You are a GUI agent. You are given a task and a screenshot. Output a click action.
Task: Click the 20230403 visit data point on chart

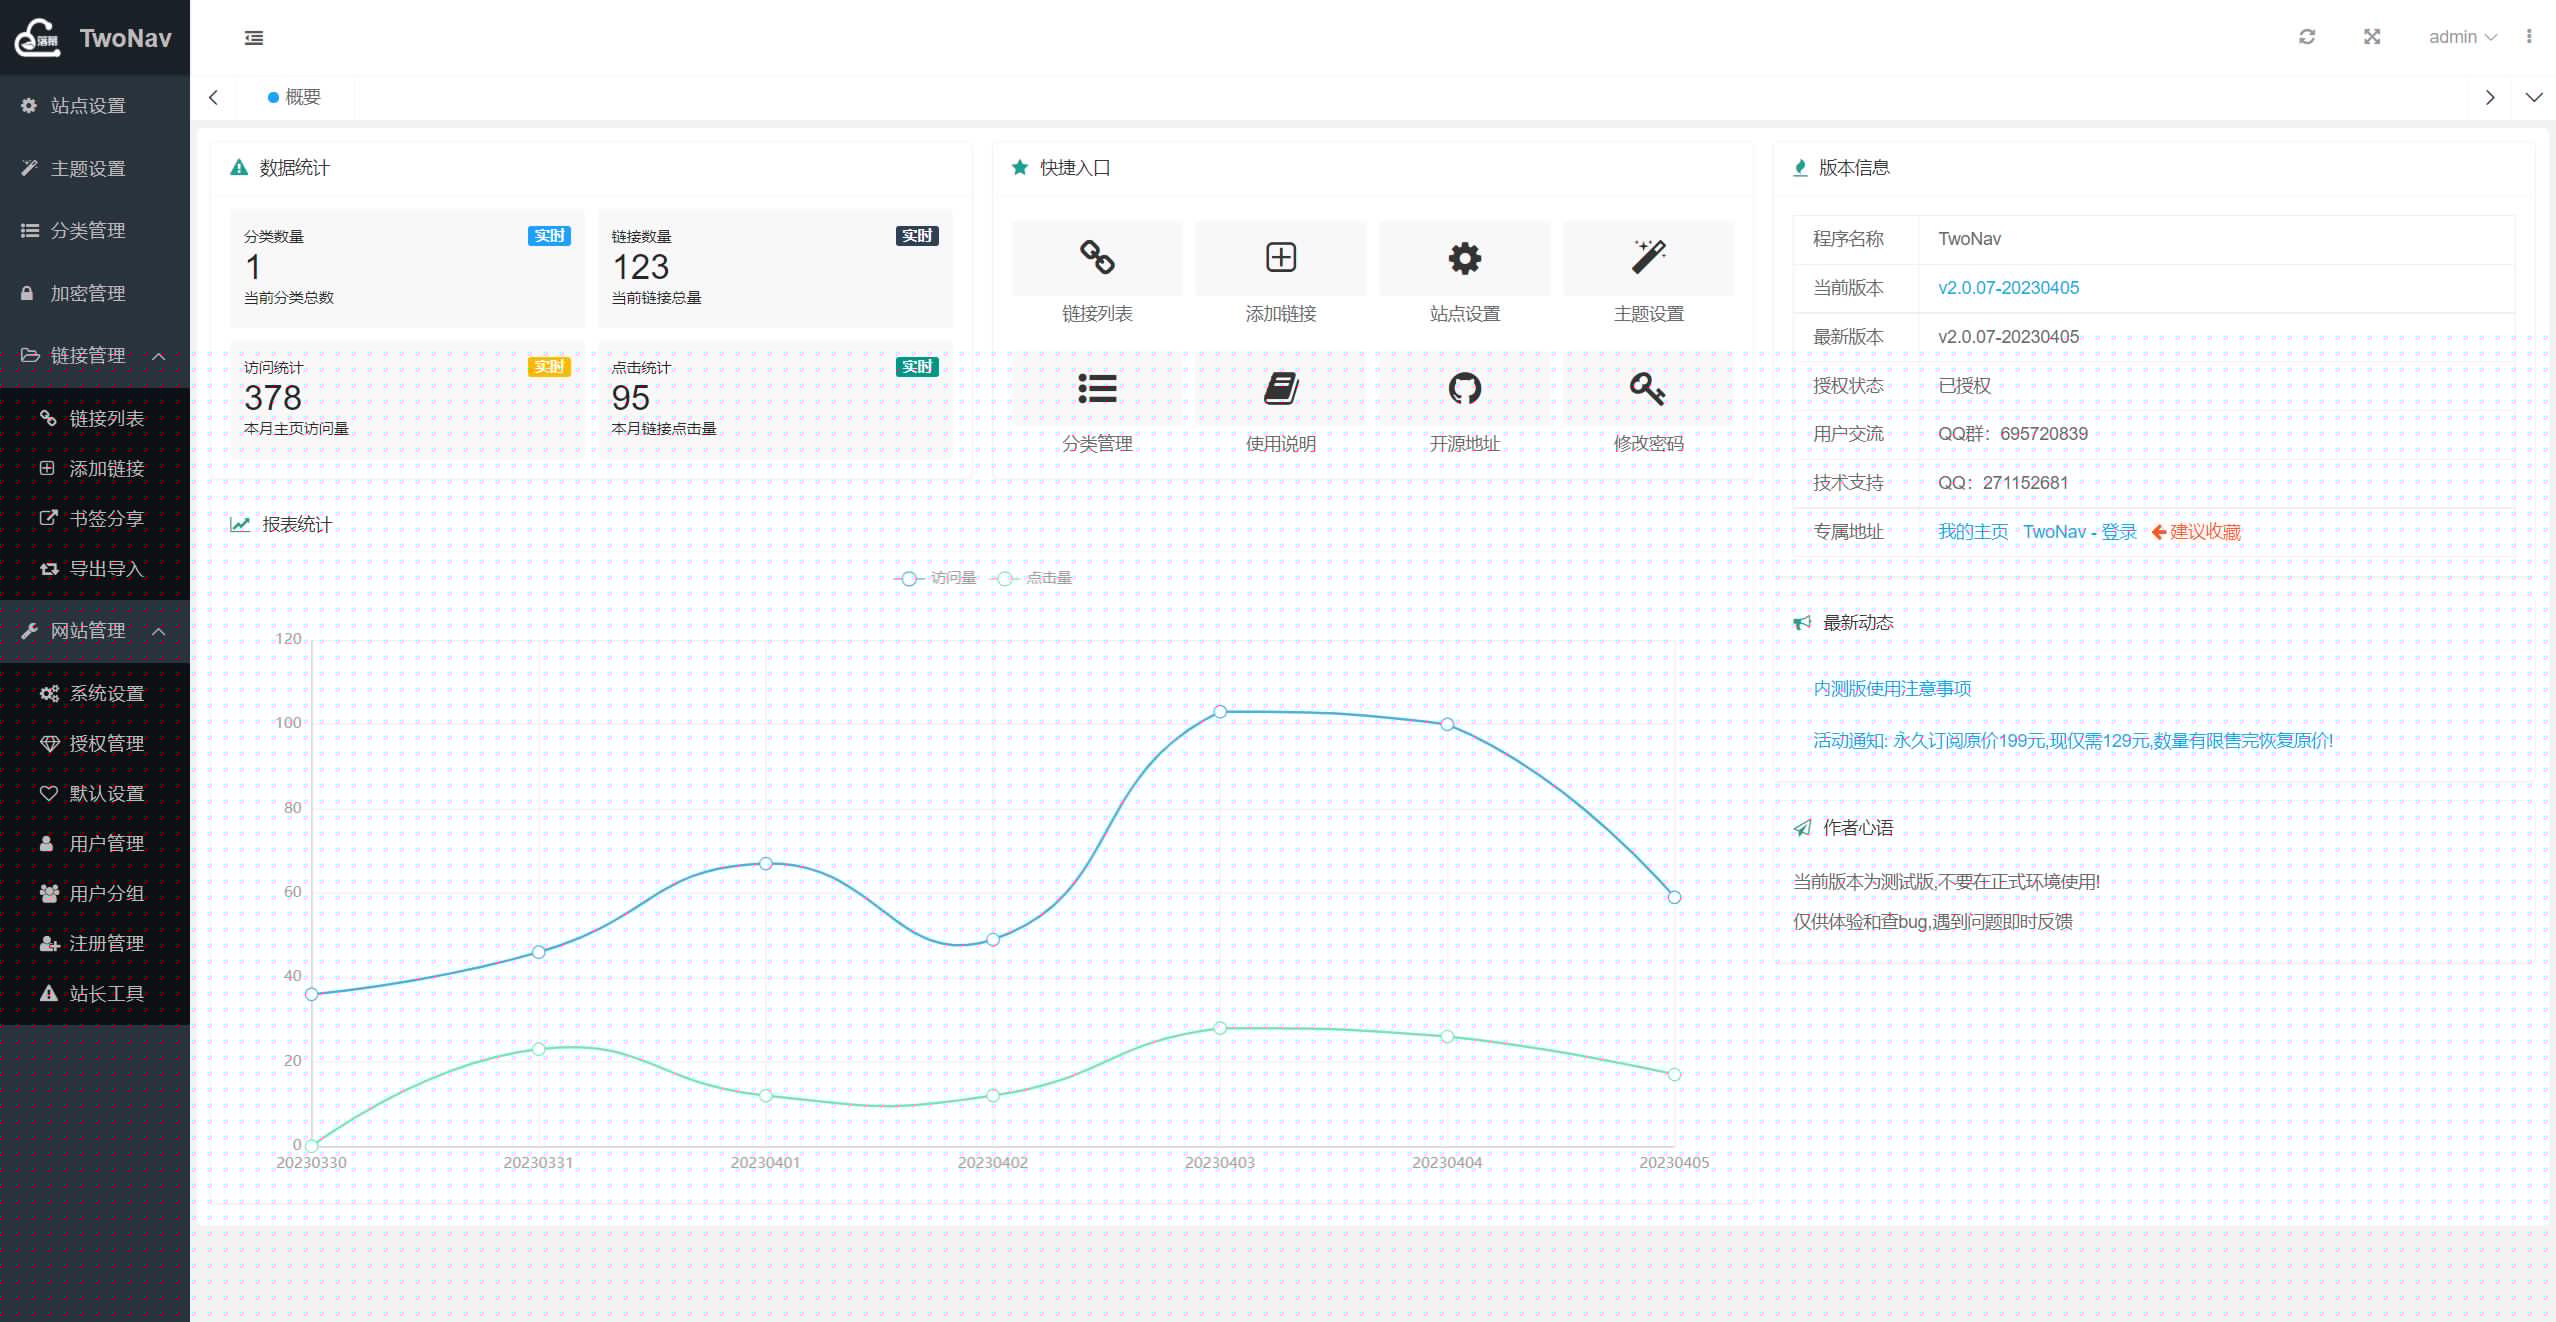pyautogui.click(x=1220, y=712)
